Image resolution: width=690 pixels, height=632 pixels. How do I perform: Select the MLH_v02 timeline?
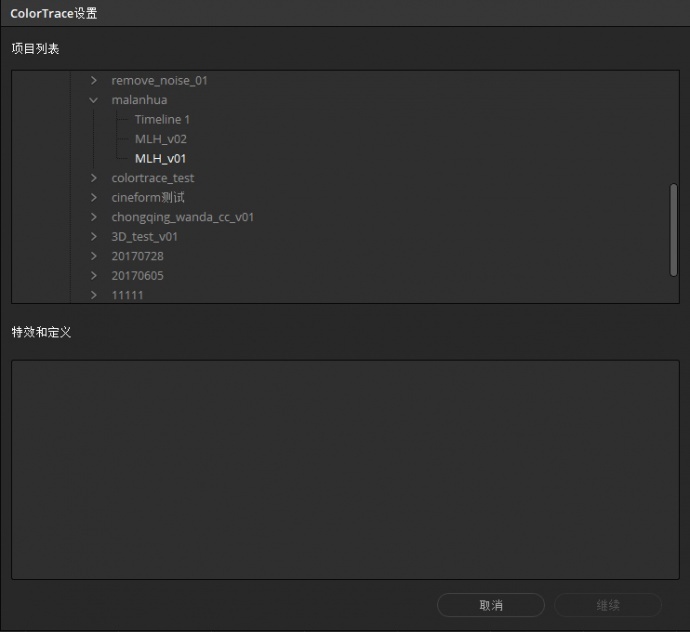161,139
